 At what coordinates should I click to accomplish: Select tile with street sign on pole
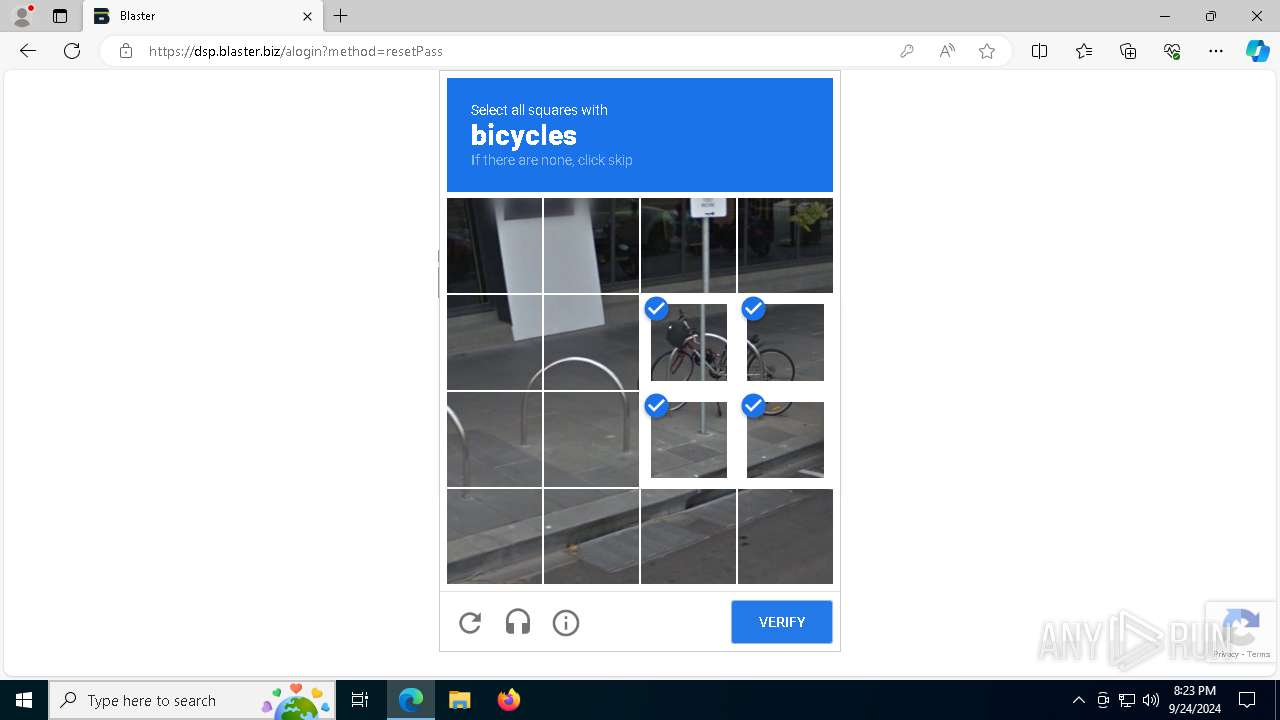(x=689, y=245)
